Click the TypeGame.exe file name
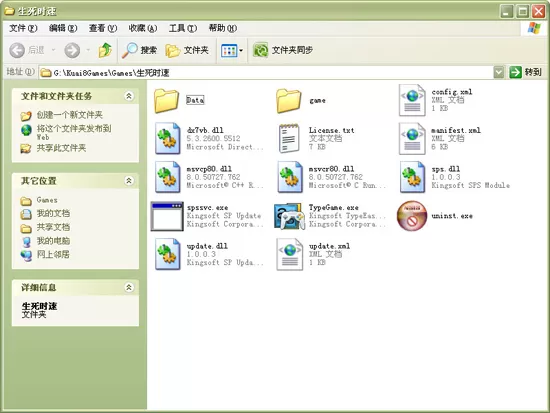The height and width of the screenshot is (413, 550). [x=334, y=207]
